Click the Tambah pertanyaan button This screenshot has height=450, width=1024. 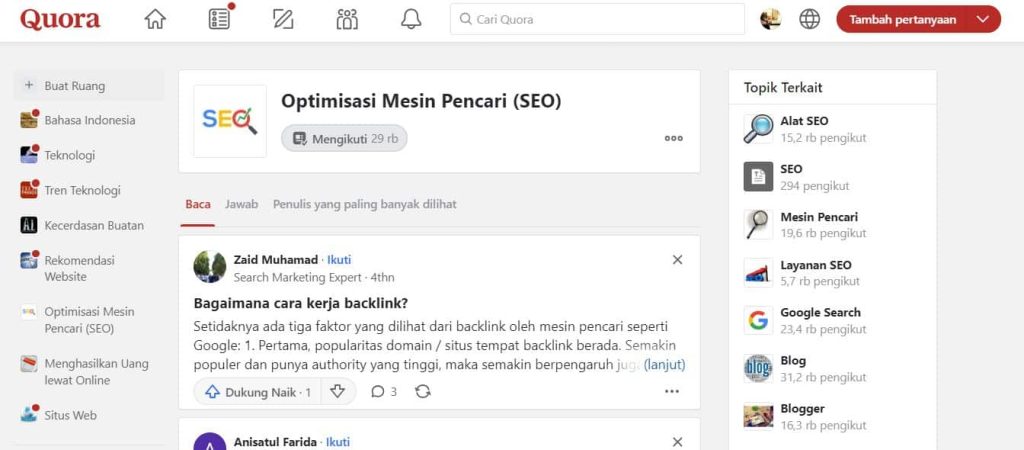click(903, 20)
